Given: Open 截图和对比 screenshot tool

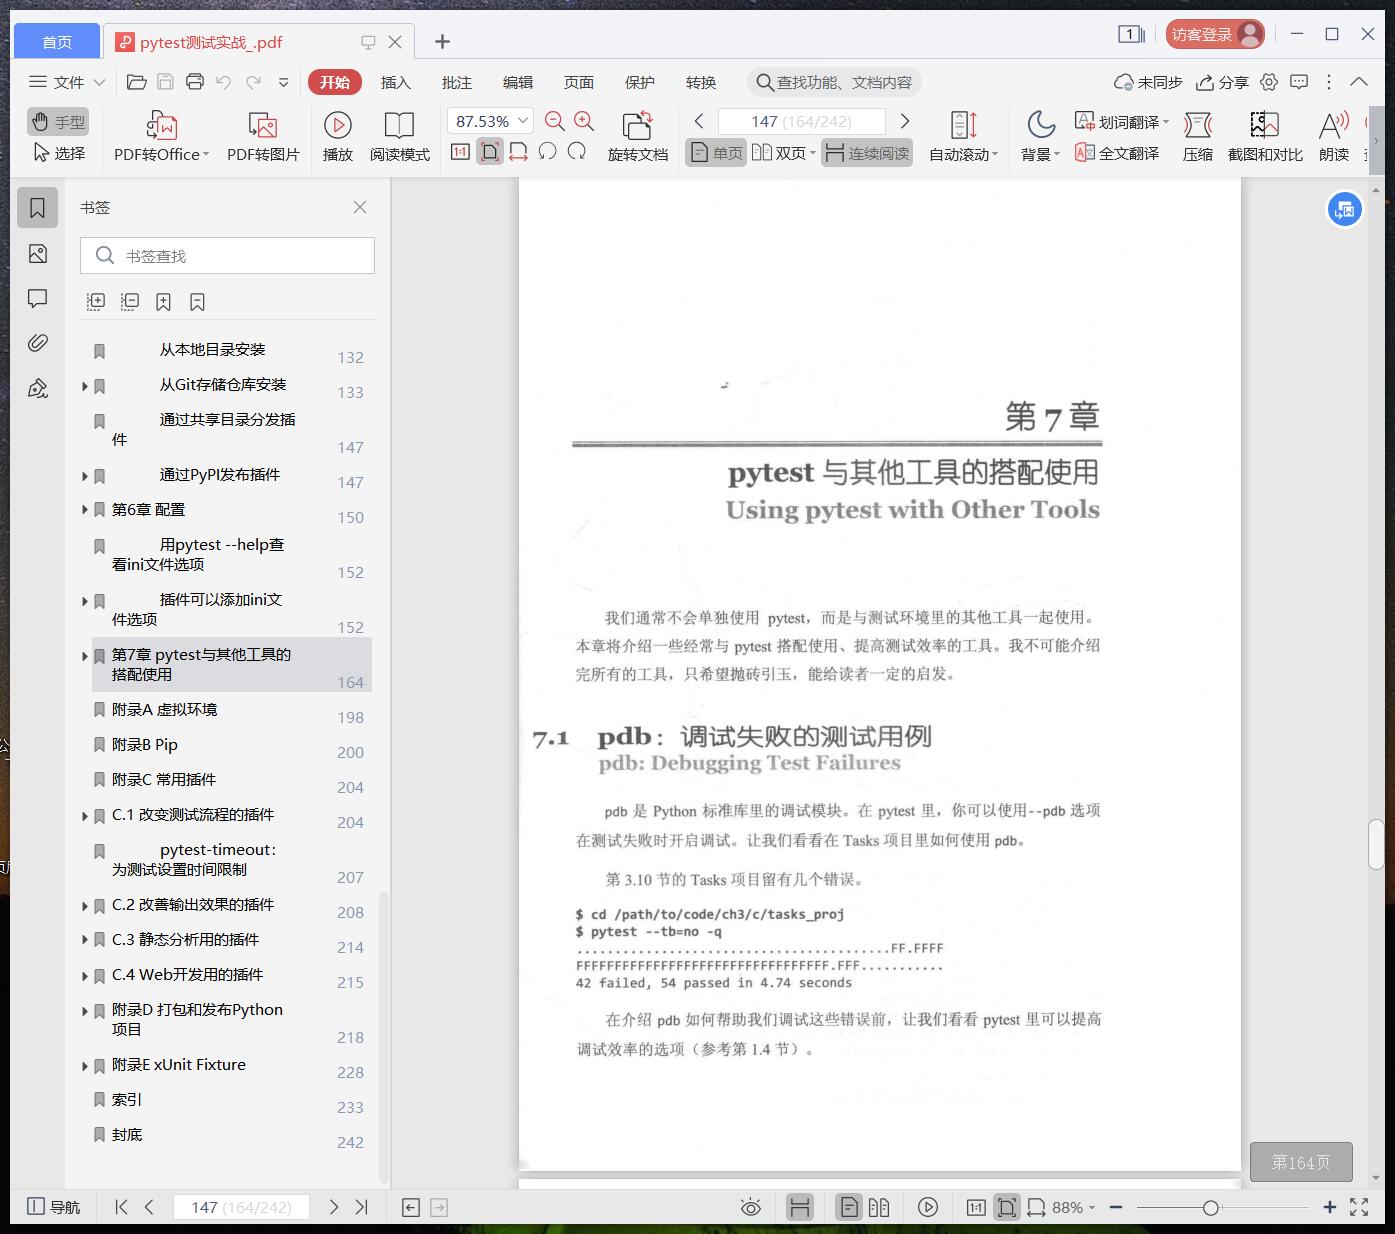Looking at the screenshot, I should click(x=1265, y=136).
